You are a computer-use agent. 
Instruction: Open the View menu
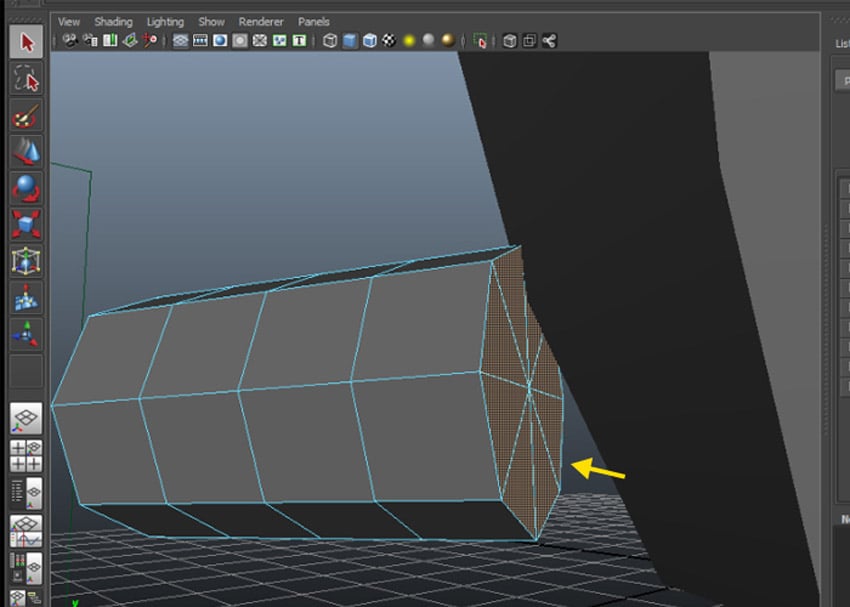click(x=69, y=21)
